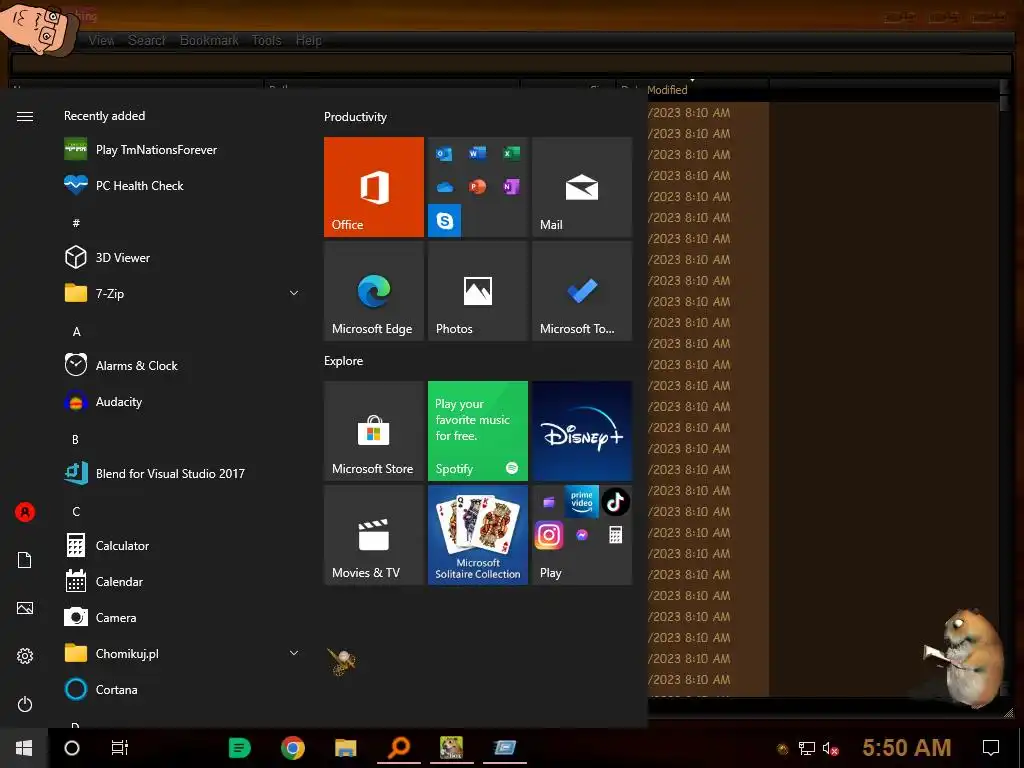Expand the Start menu hamburger navigation
1024x768 pixels.
(x=25, y=116)
